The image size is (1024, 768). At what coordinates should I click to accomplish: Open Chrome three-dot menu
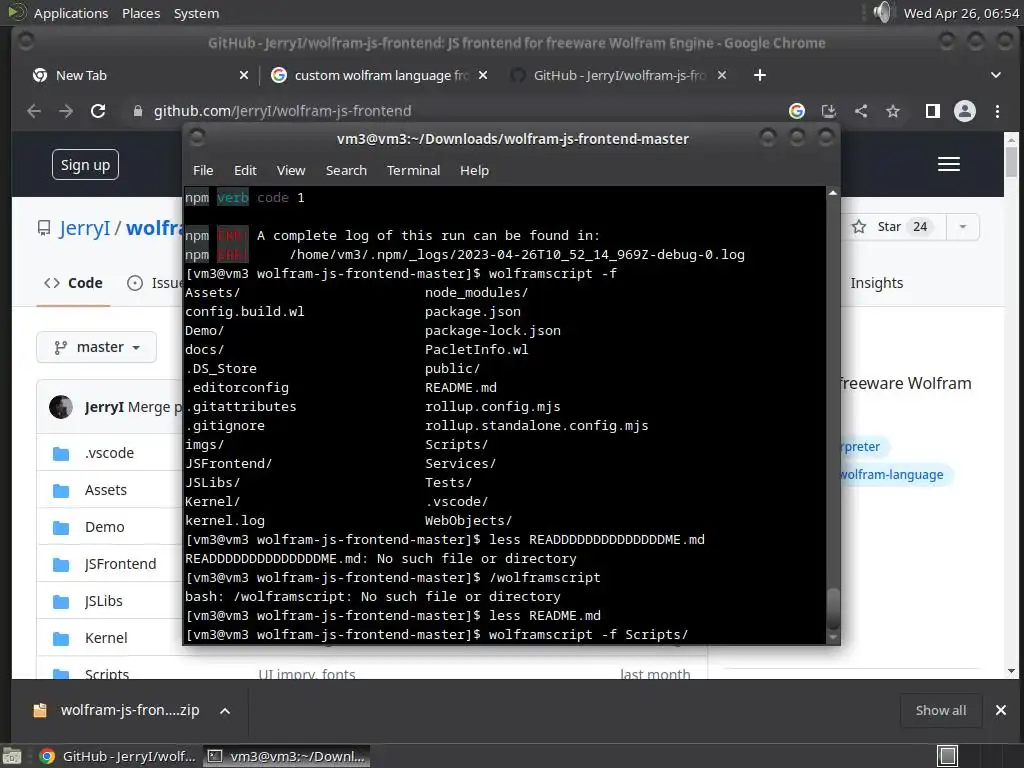pyautogui.click(x=997, y=111)
